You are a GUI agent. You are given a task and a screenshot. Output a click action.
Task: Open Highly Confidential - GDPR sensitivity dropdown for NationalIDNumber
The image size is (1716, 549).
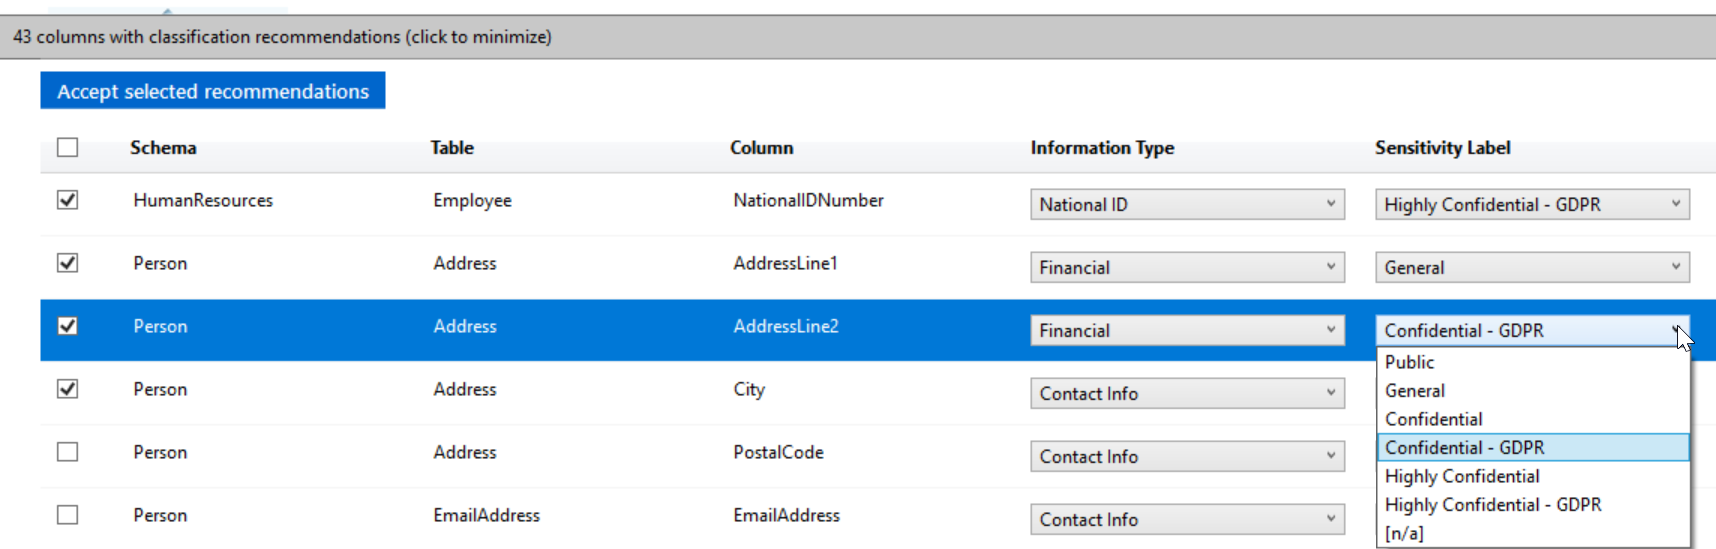point(1532,204)
